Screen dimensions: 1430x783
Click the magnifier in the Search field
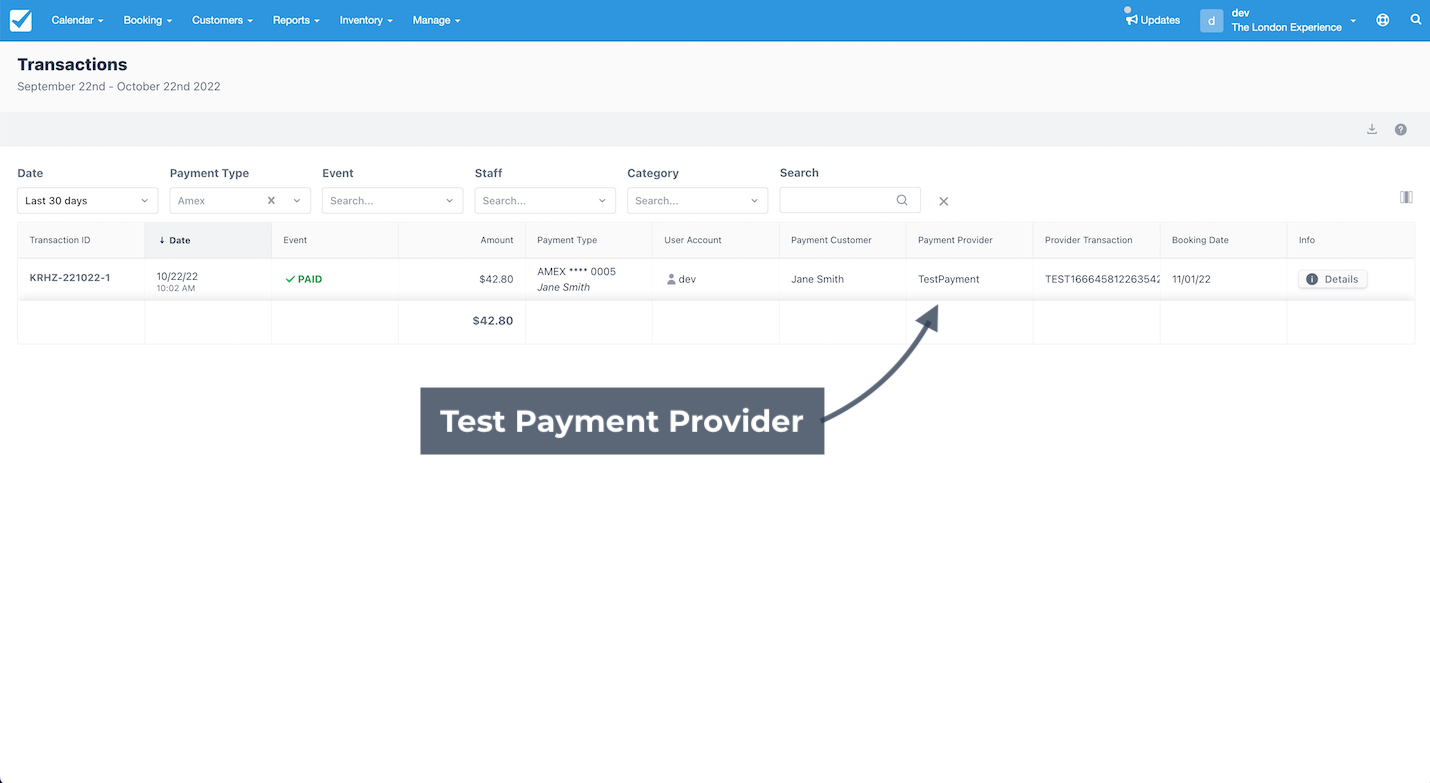point(902,200)
